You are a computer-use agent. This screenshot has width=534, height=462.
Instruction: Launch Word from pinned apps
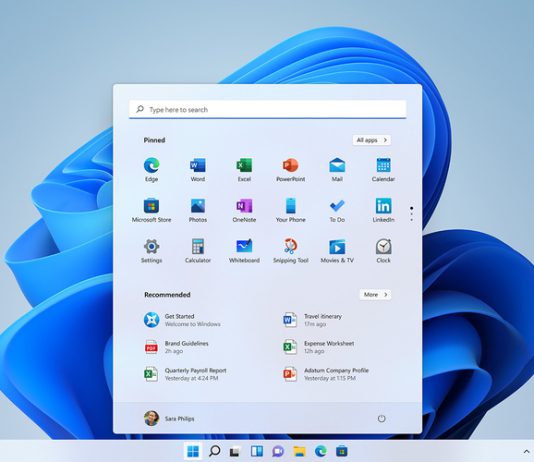coord(198,169)
